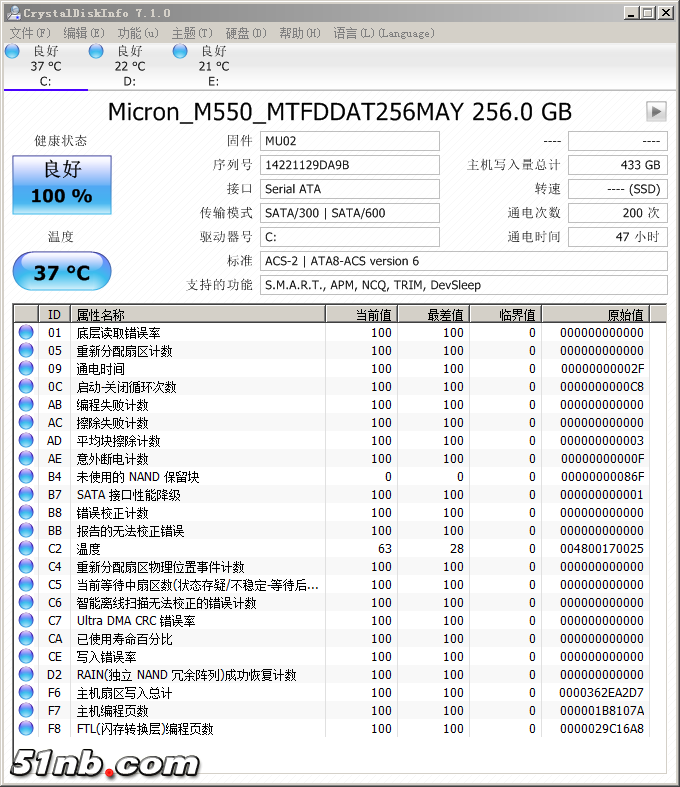Click the 37 °C temperature button
This screenshot has width=680, height=787.
pyautogui.click(x=61, y=272)
